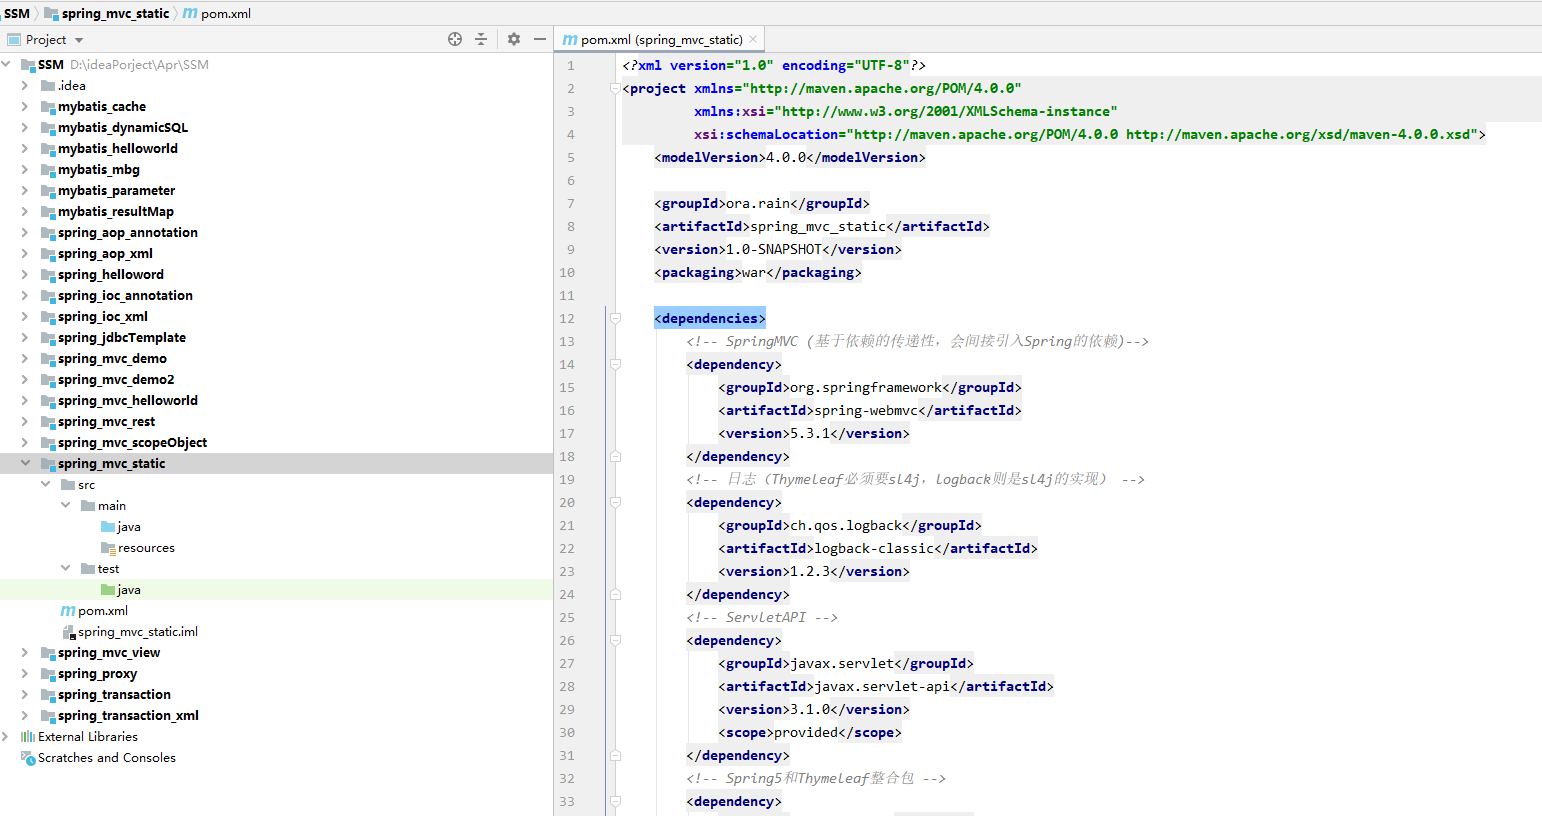Screen dimensions: 1542x816
Task: Select spring_aop_xml module
Action: 105,253
